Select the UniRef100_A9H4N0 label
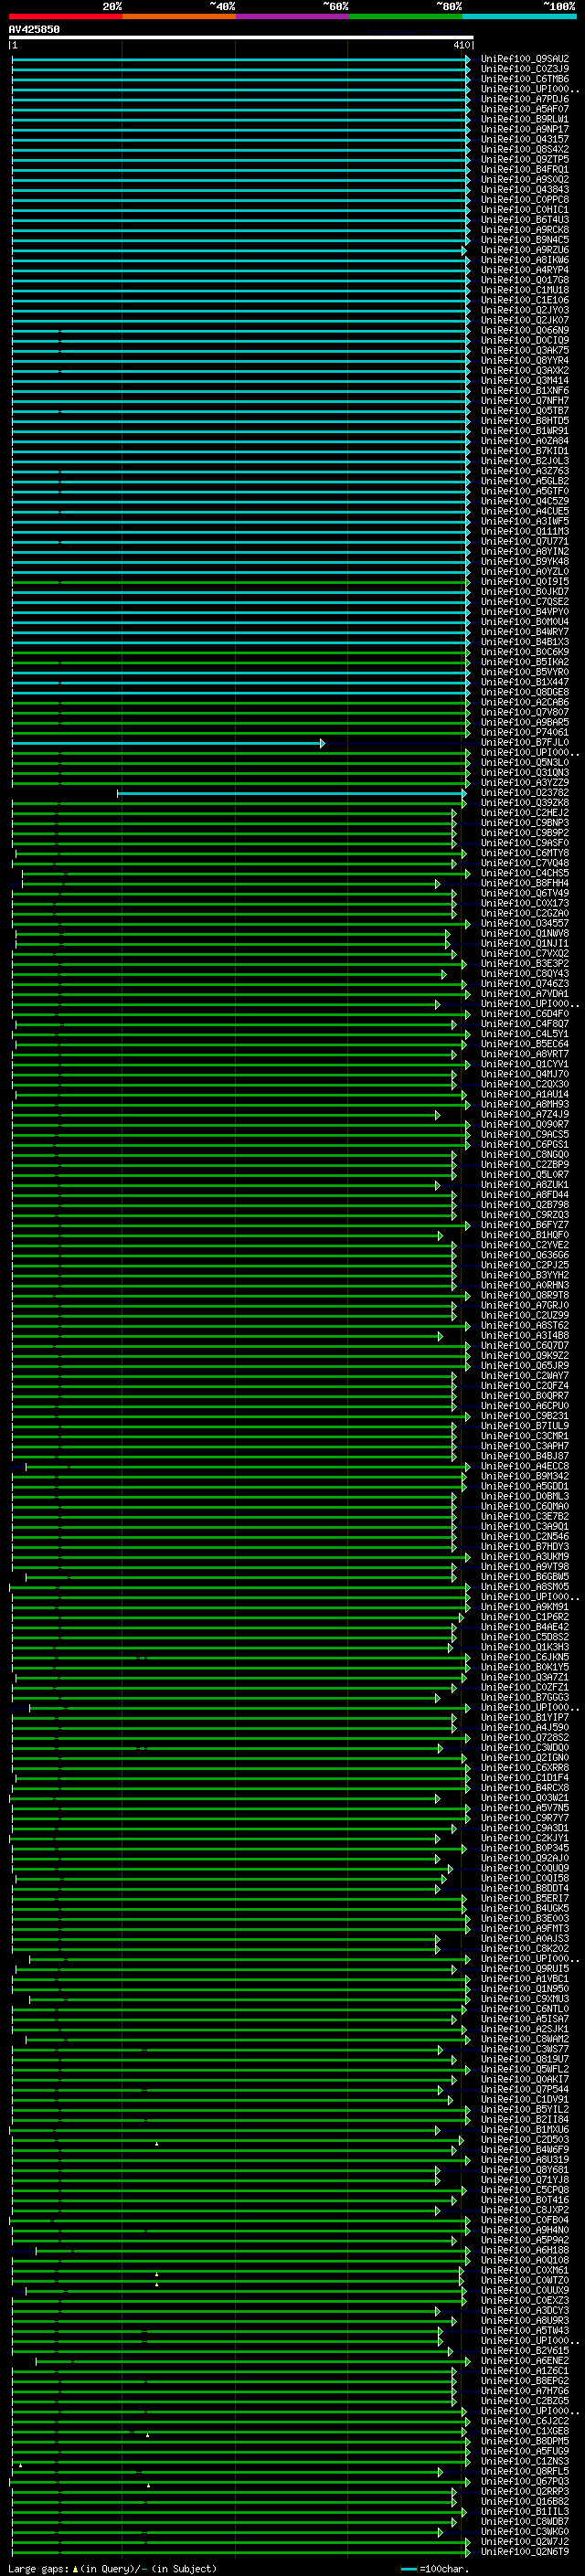The width and height of the screenshot is (585, 2576). [x=525, y=2231]
